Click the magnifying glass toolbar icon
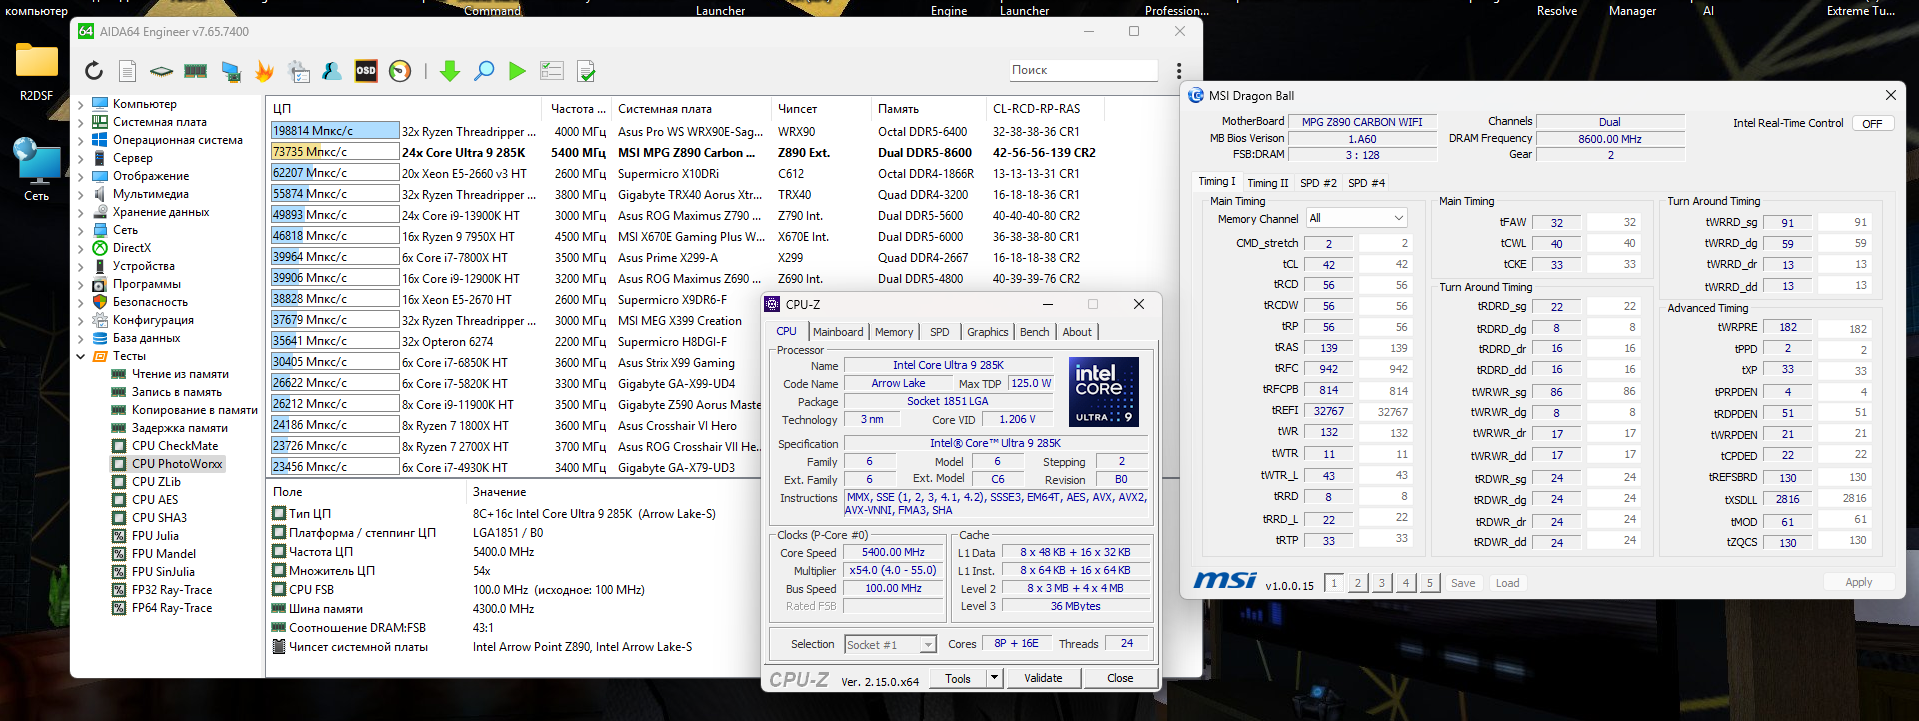 tap(484, 71)
